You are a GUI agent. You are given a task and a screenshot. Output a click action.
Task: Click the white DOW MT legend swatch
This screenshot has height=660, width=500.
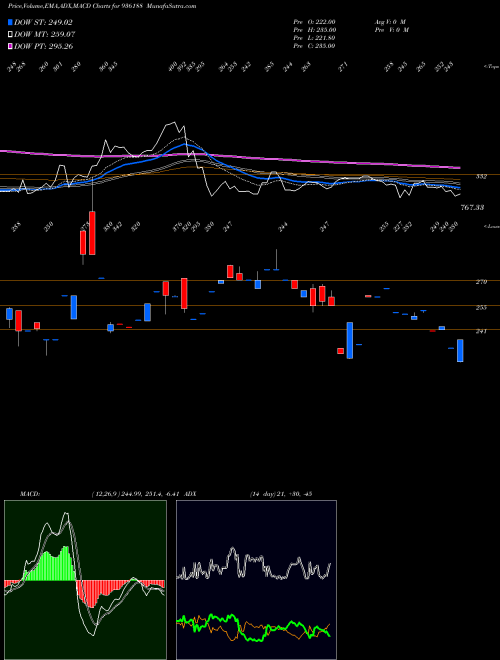pyautogui.click(x=10, y=34)
